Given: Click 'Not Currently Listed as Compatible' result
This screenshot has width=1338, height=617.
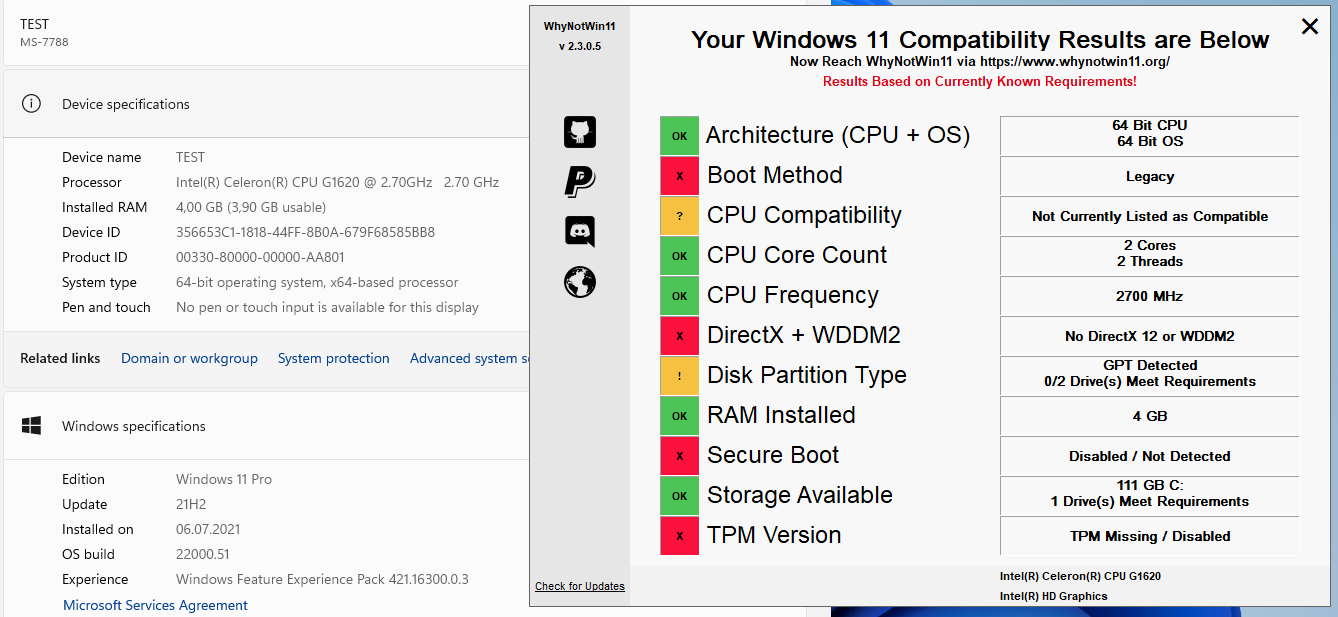Looking at the screenshot, I should pyautogui.click(x=1150, y=216).
